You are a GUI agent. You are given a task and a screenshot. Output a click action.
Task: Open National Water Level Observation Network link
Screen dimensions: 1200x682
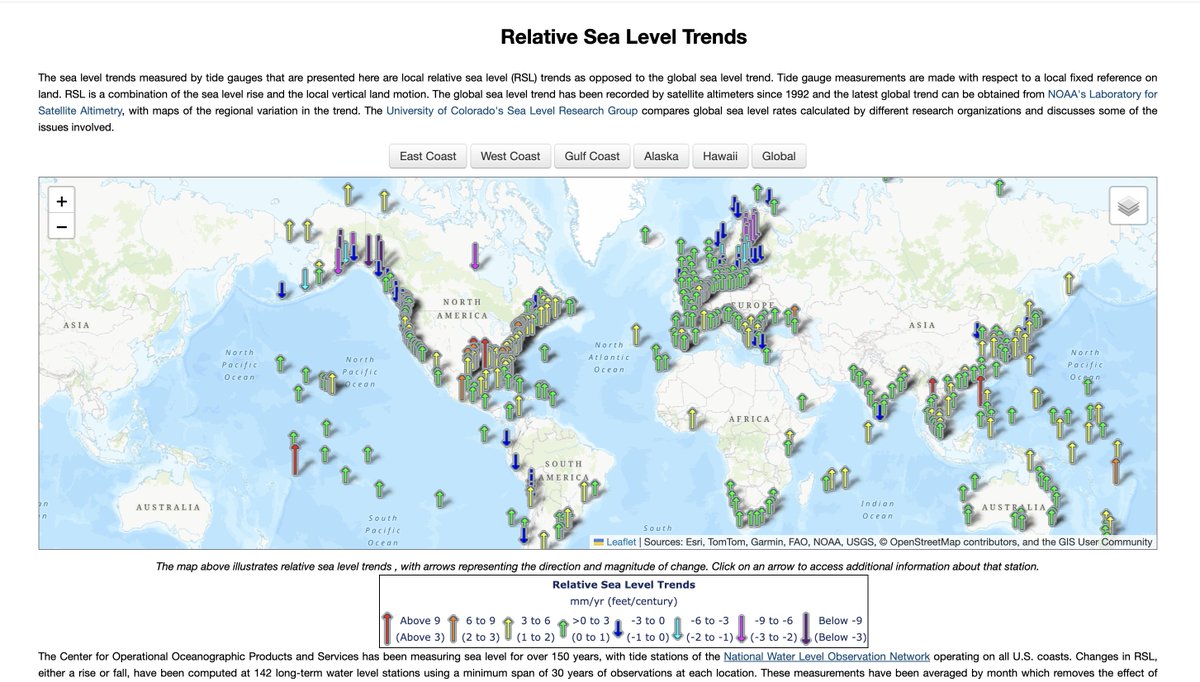point(827,657)
